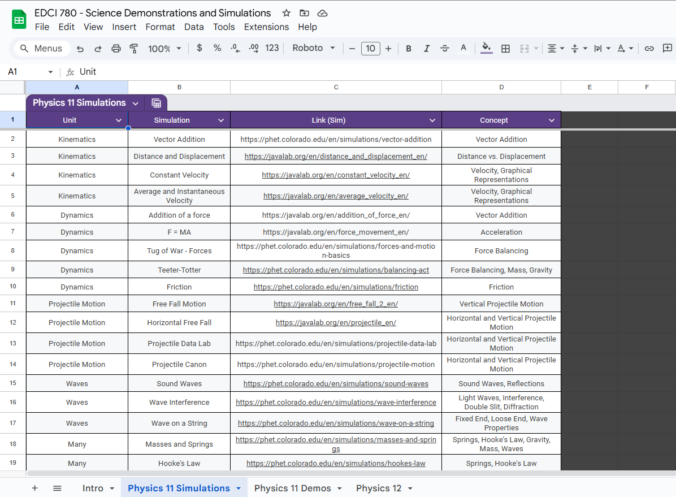Open the move-to-folder icon
676x497 pixels.
(304, 13)
